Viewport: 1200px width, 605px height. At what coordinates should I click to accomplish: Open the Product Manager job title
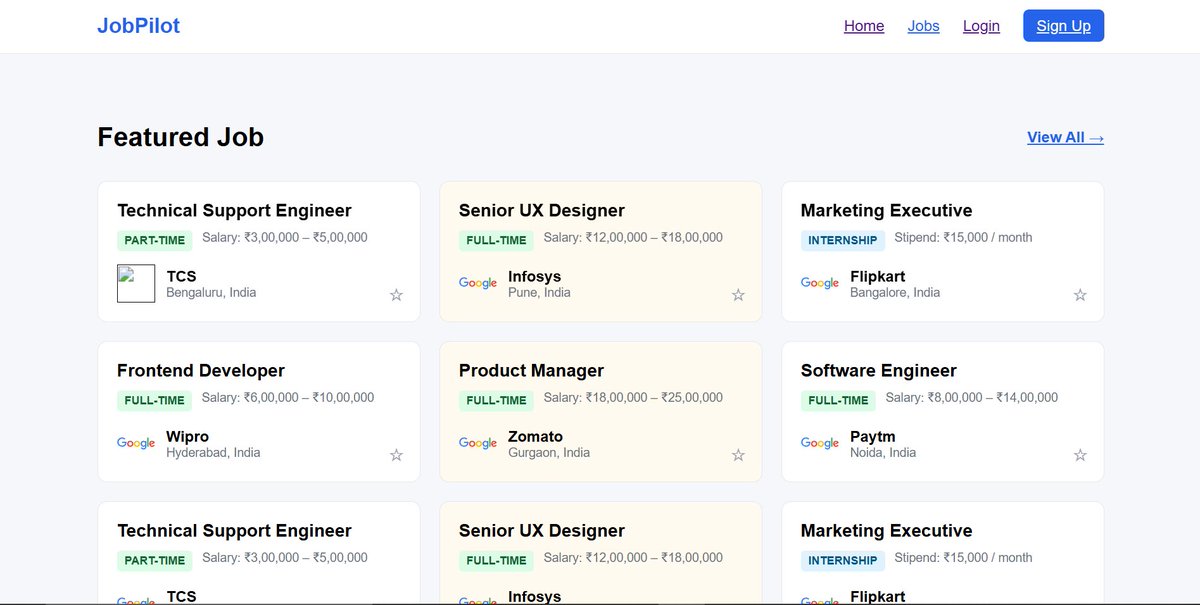coord(531,370)
